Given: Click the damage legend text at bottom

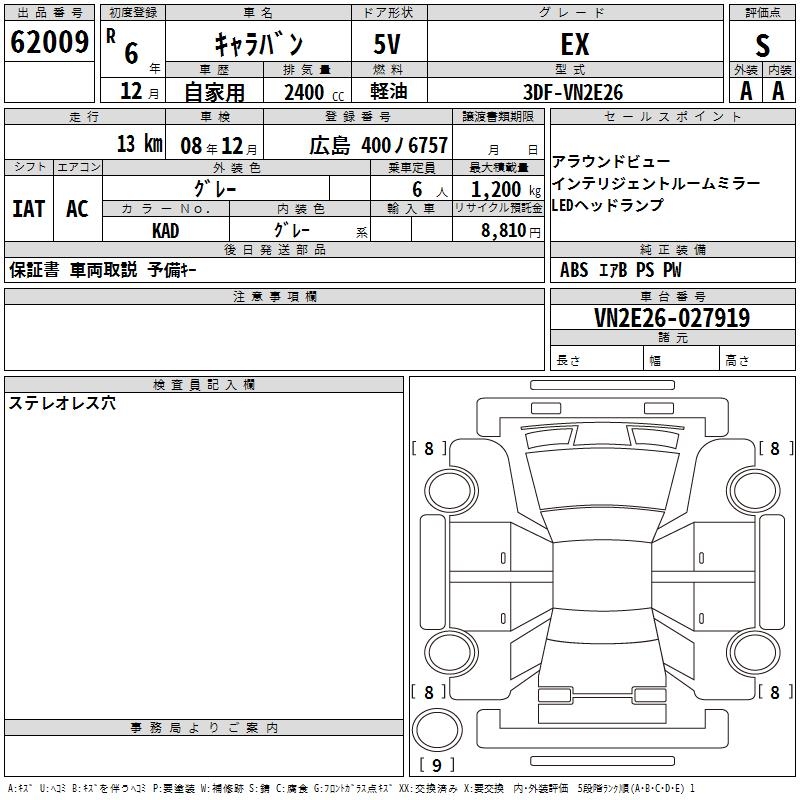Looking at the screenshot, I should click(x=351, y=789).
